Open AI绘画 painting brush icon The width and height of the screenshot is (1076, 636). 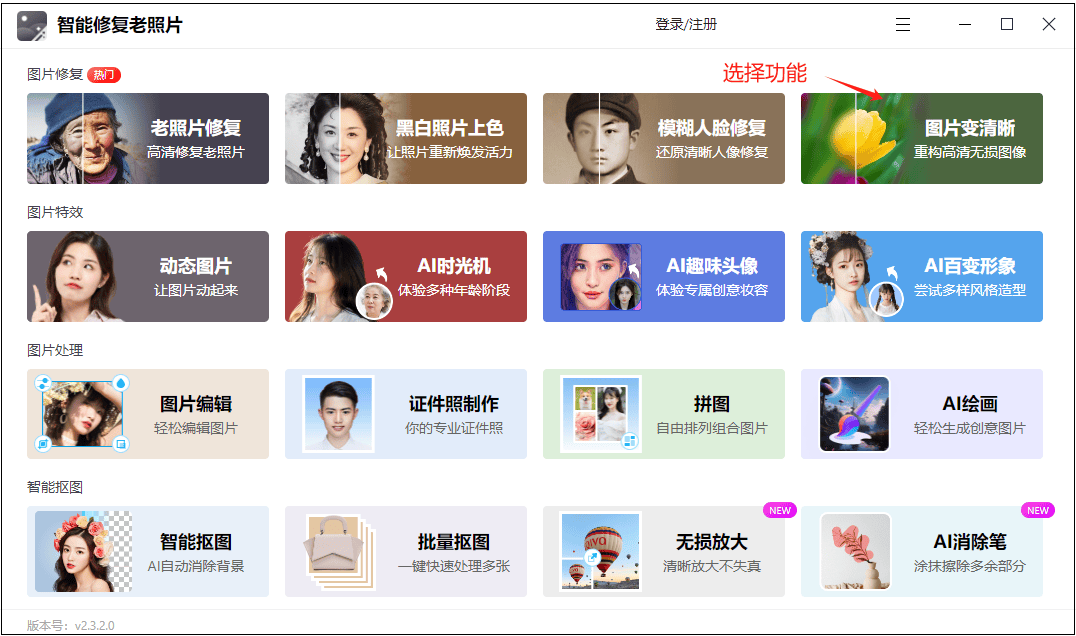tap(854, 414)
